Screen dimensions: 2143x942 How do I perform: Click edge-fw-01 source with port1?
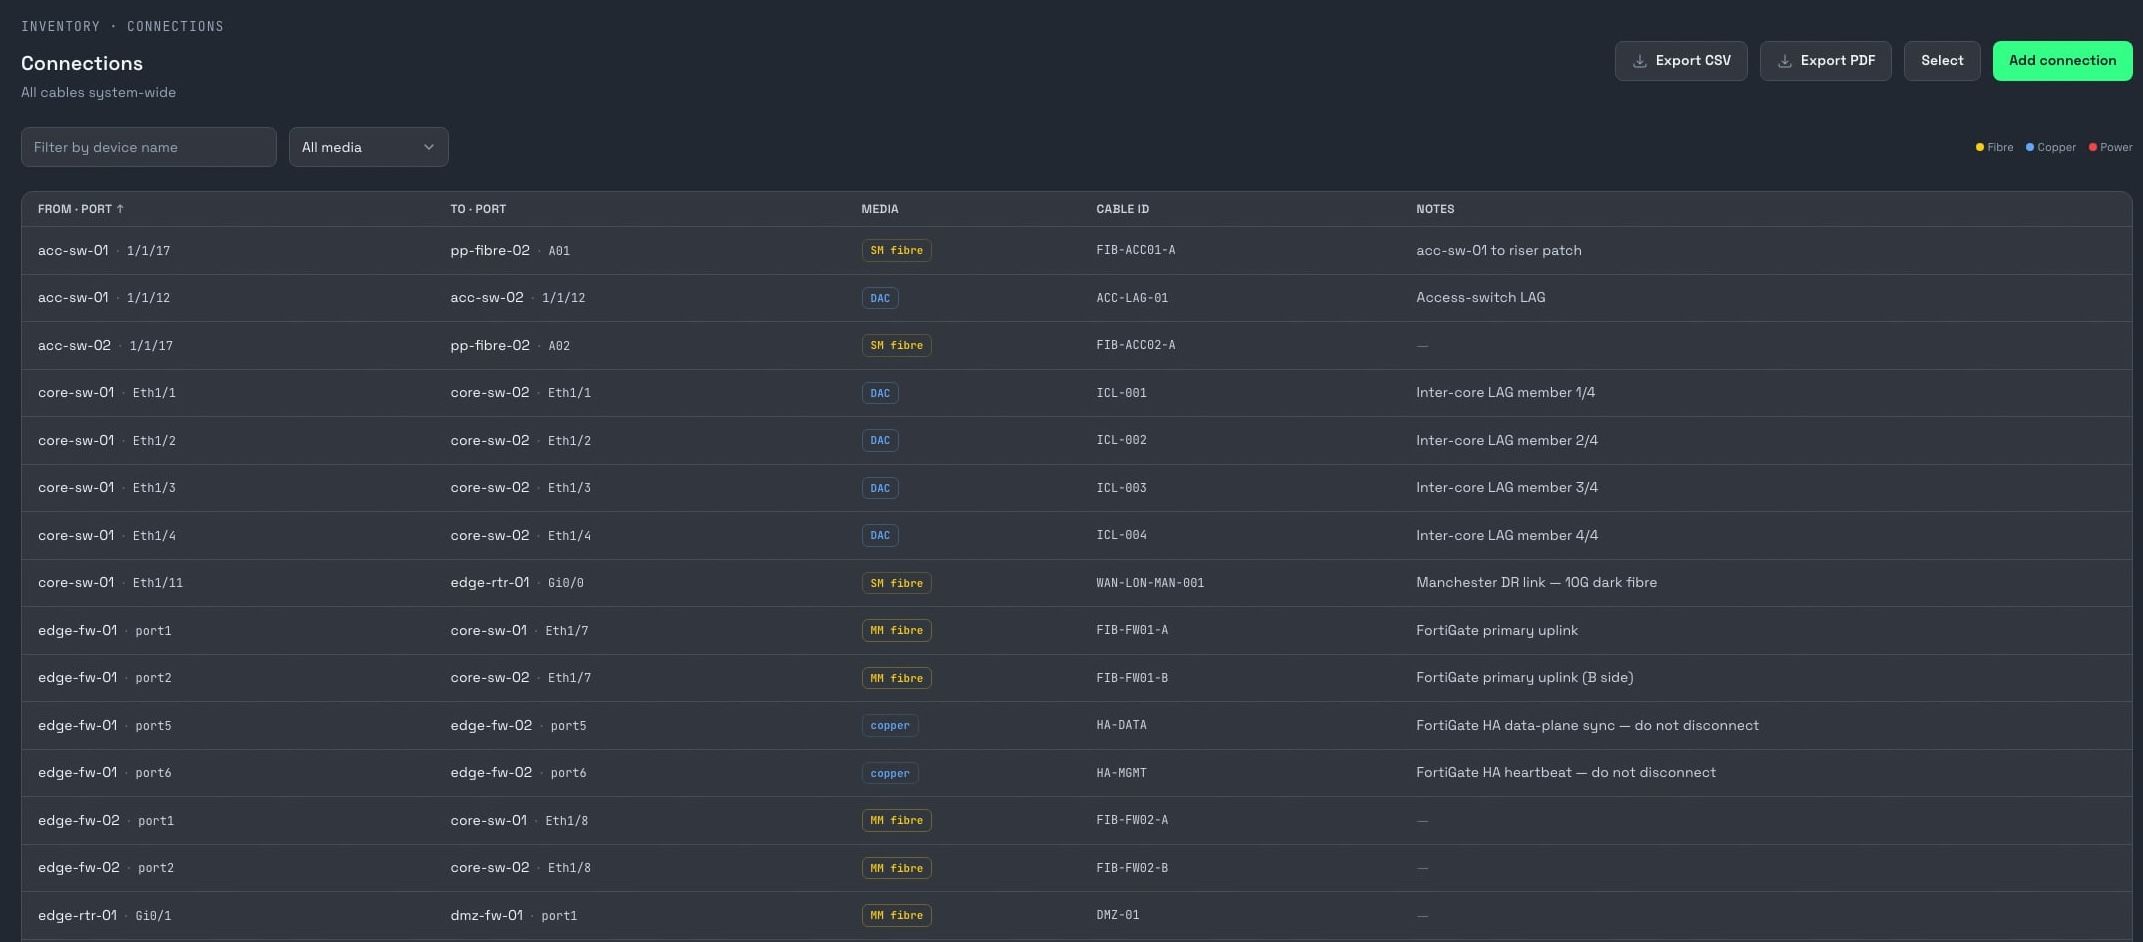click(78, 630)
